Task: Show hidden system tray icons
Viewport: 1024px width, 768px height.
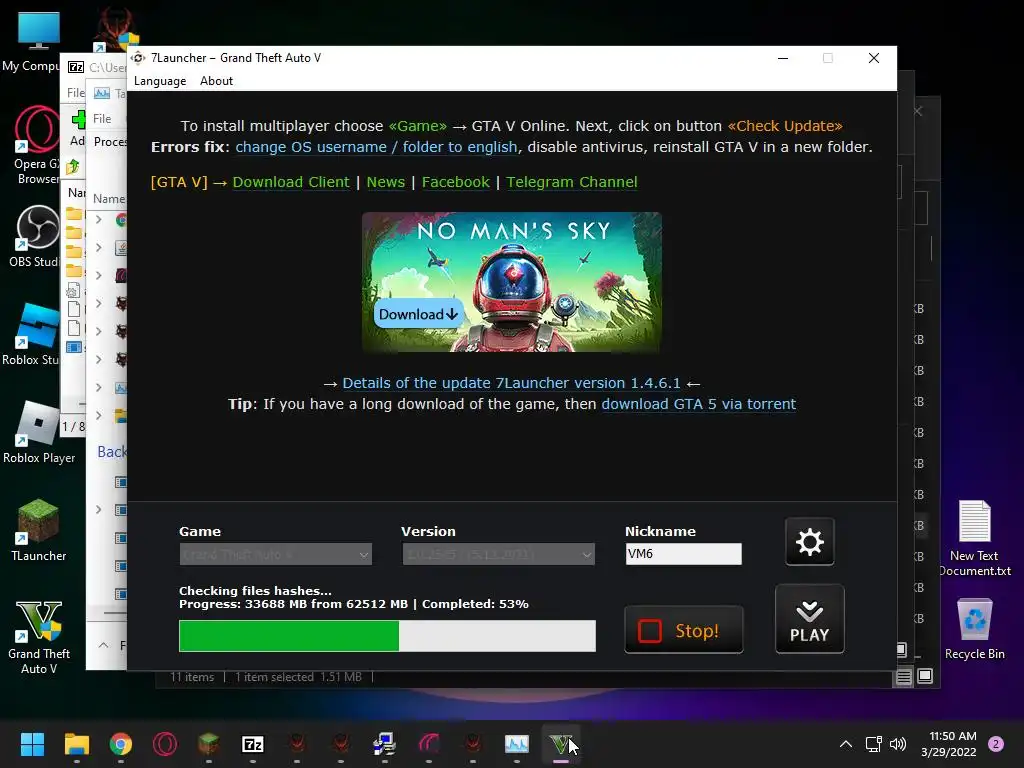Action: pyautogui.click(x=845, y=744)
